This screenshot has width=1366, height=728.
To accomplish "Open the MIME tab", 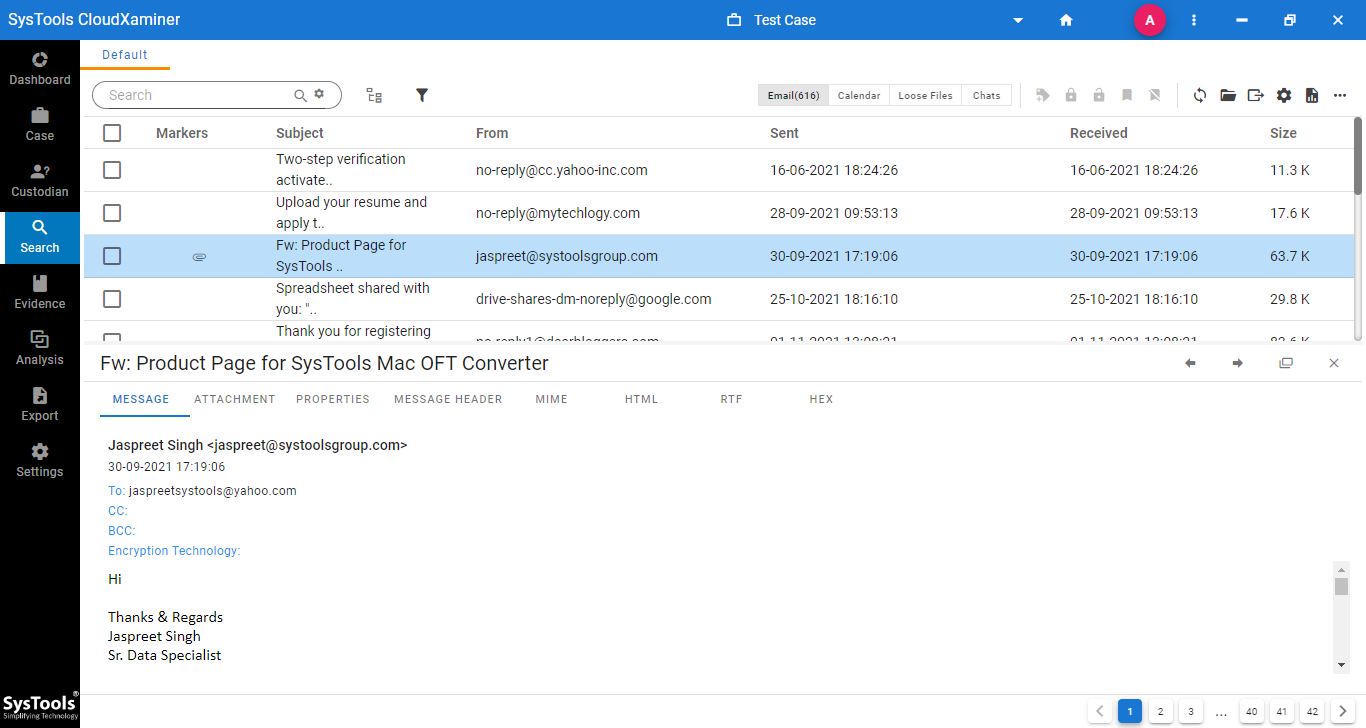I will [x=551, y=399].
